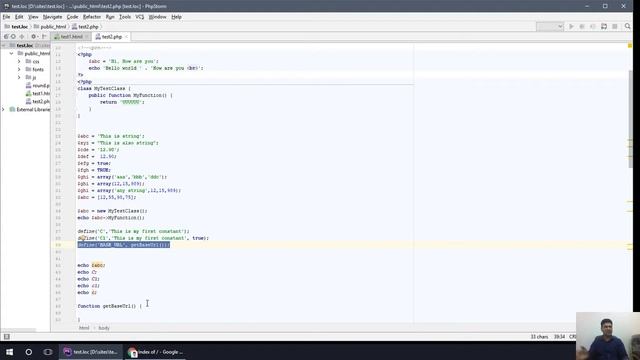Click the Stop toolbar icon
The width and height of the screenshot is (640, 360).
point(615,27)
